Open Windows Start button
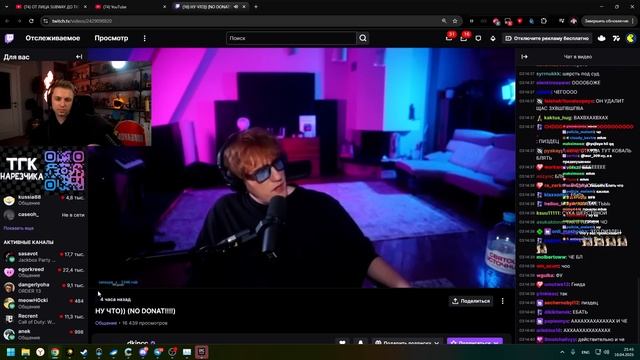 [x=11, y=352]
